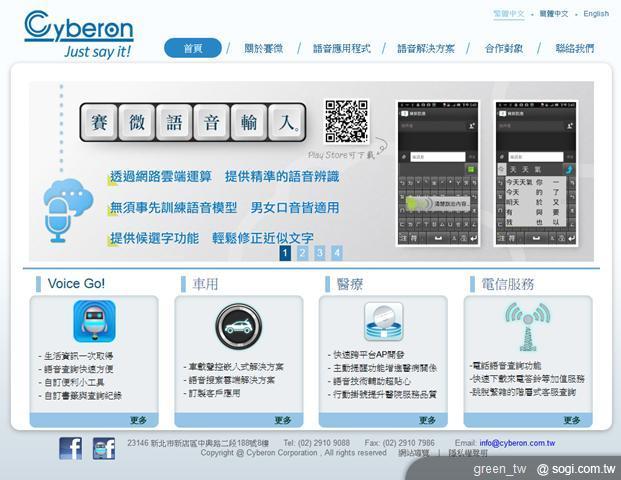
Task: Open the 語音應用程式 menu item
Action: [341, 49]
